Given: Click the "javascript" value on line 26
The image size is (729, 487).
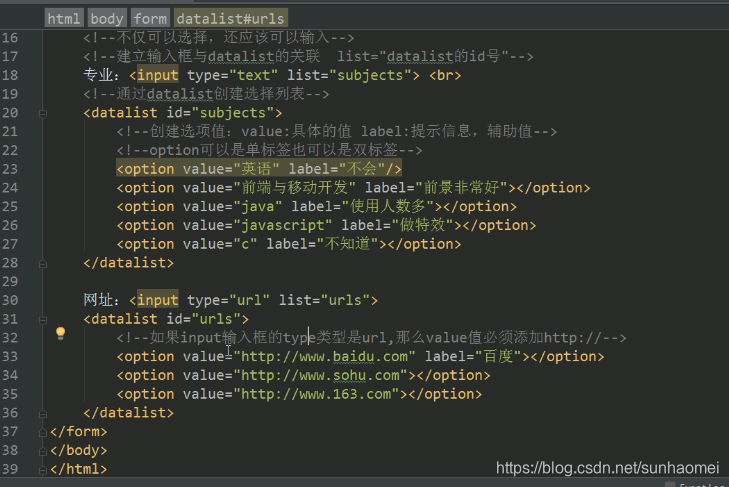Looking at the screenshot, I should pos(282,225).
